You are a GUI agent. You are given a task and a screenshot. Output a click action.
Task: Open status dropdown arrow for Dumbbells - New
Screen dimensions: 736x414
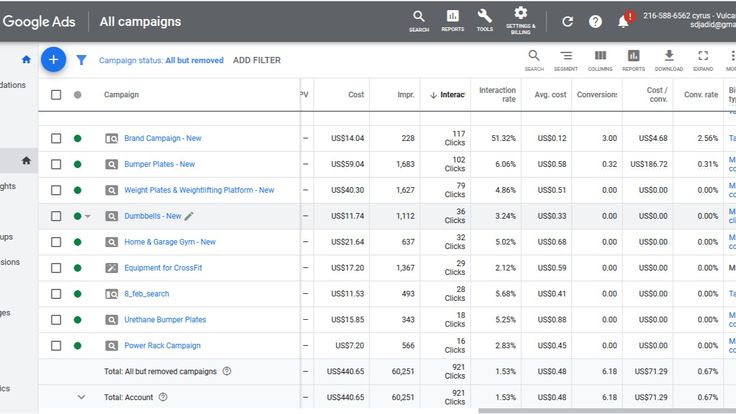[88, 216]
